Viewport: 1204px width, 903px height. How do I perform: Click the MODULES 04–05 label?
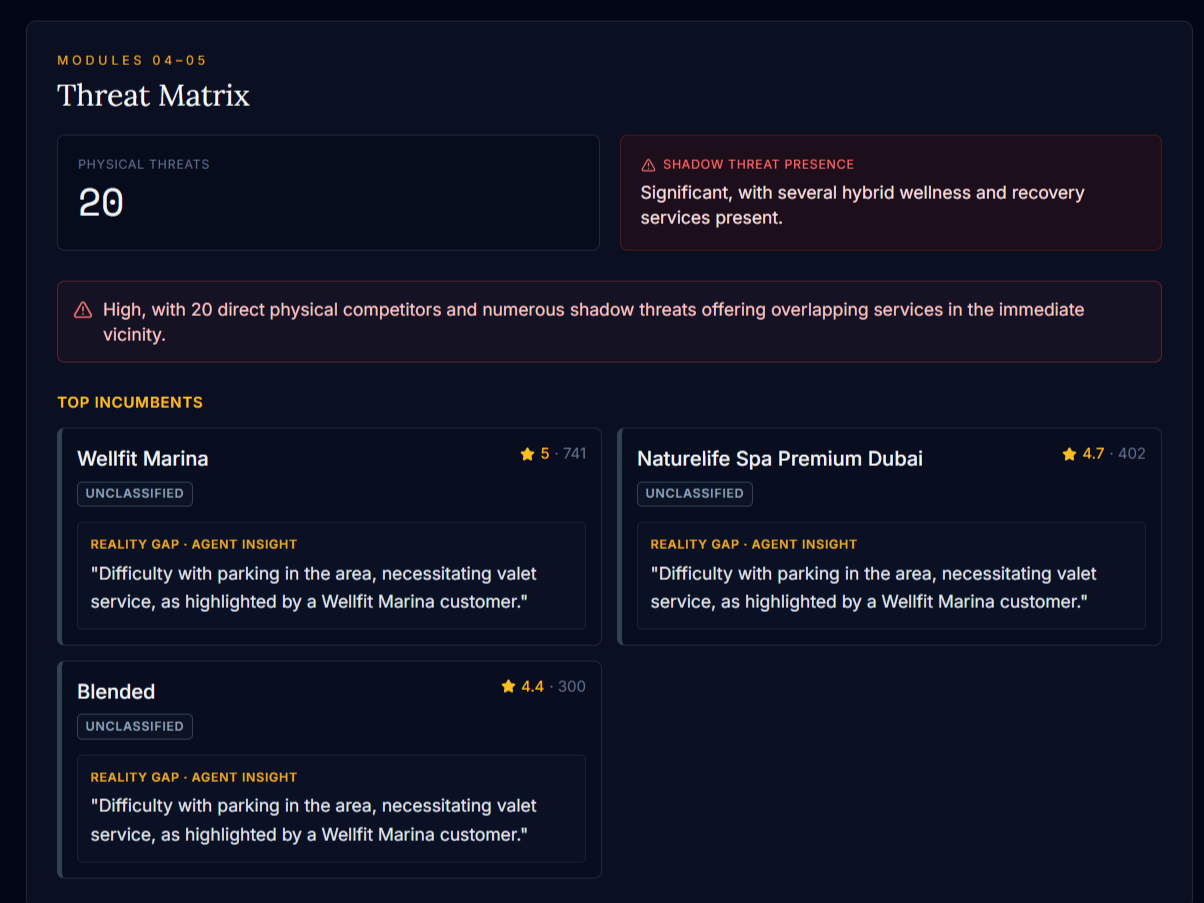pos(132,61)
